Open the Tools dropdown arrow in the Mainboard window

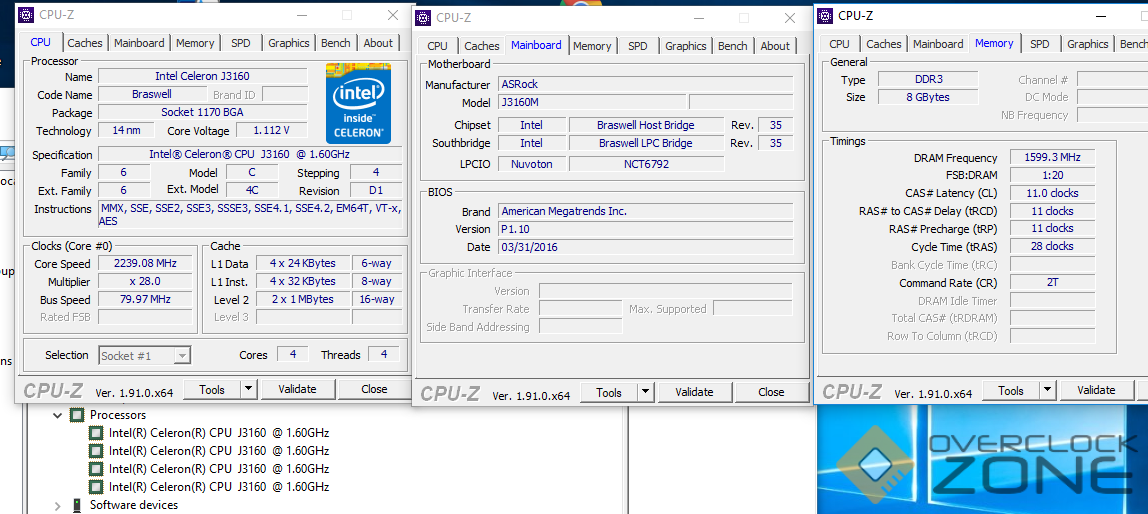(x=645, y=392)
